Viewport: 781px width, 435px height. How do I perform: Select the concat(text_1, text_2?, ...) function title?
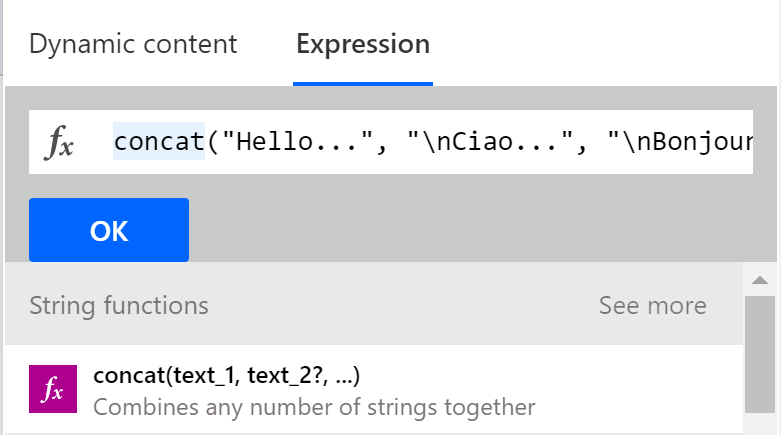[226, 376]
